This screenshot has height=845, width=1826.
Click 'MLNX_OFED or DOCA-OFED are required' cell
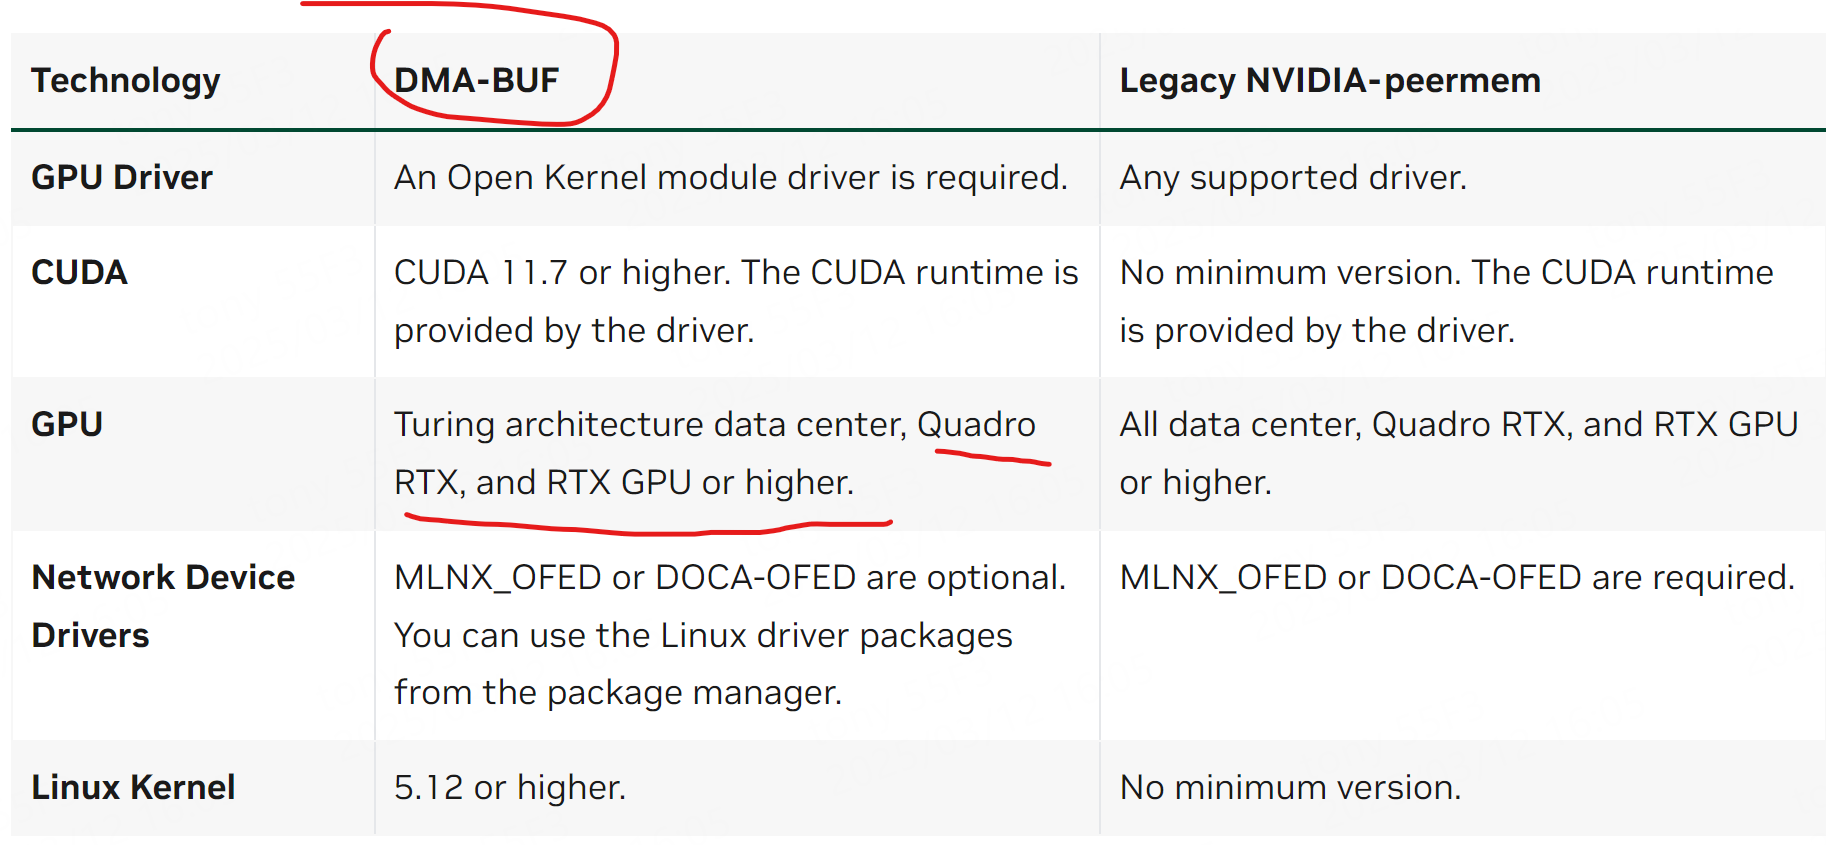(x=1457, y=577)
